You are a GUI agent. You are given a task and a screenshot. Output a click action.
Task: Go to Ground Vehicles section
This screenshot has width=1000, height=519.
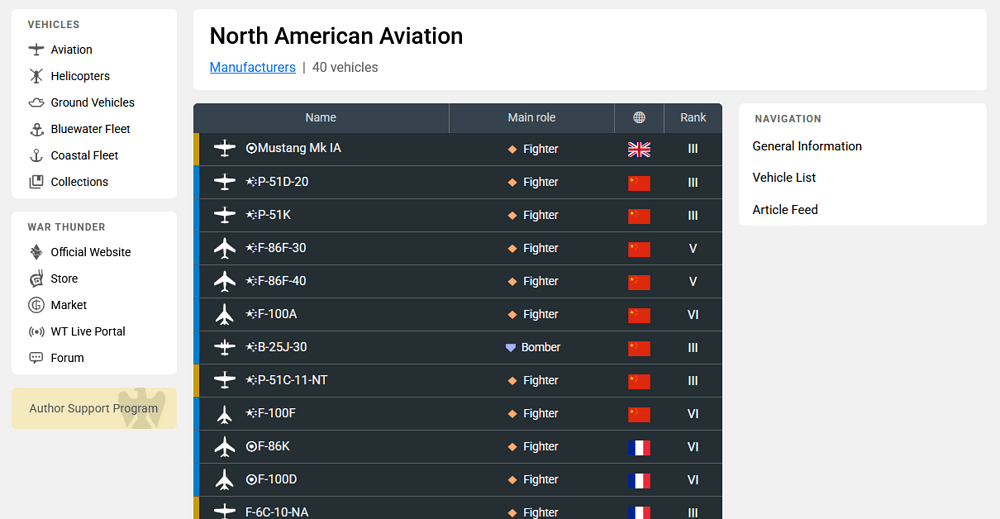tap(92, 103)
